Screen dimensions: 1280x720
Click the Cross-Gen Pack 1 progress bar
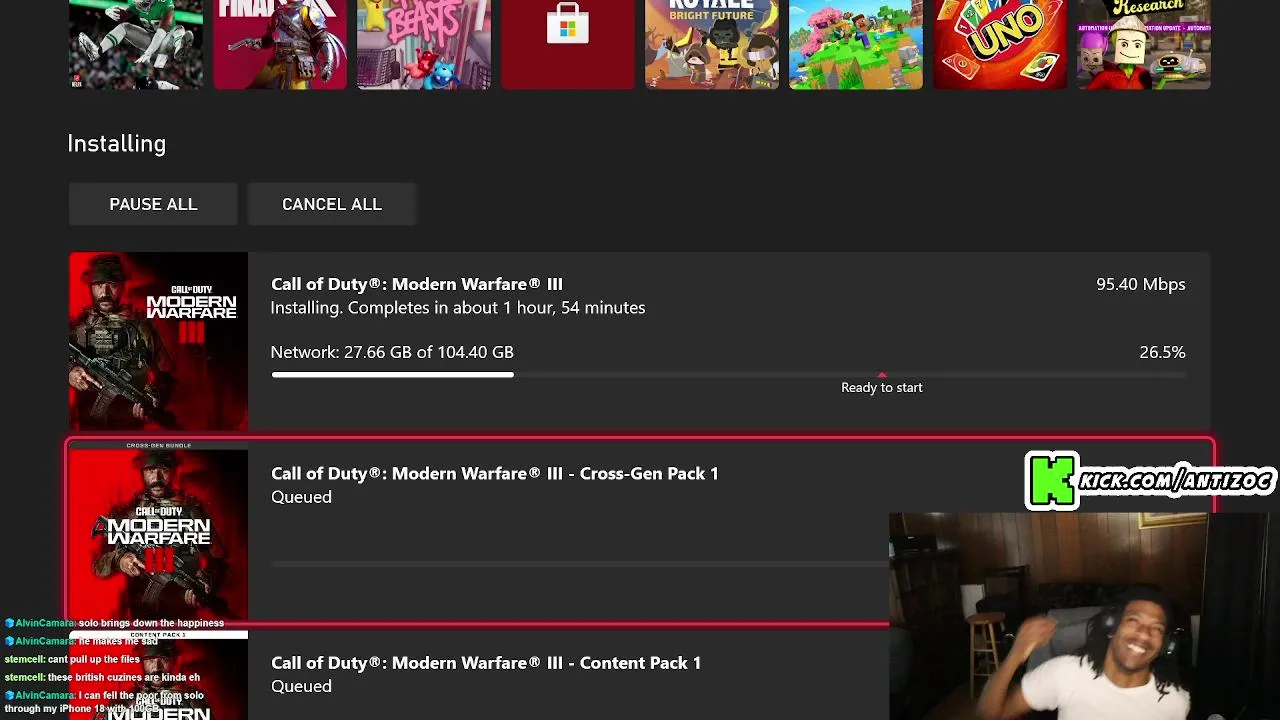pos(580,564)
